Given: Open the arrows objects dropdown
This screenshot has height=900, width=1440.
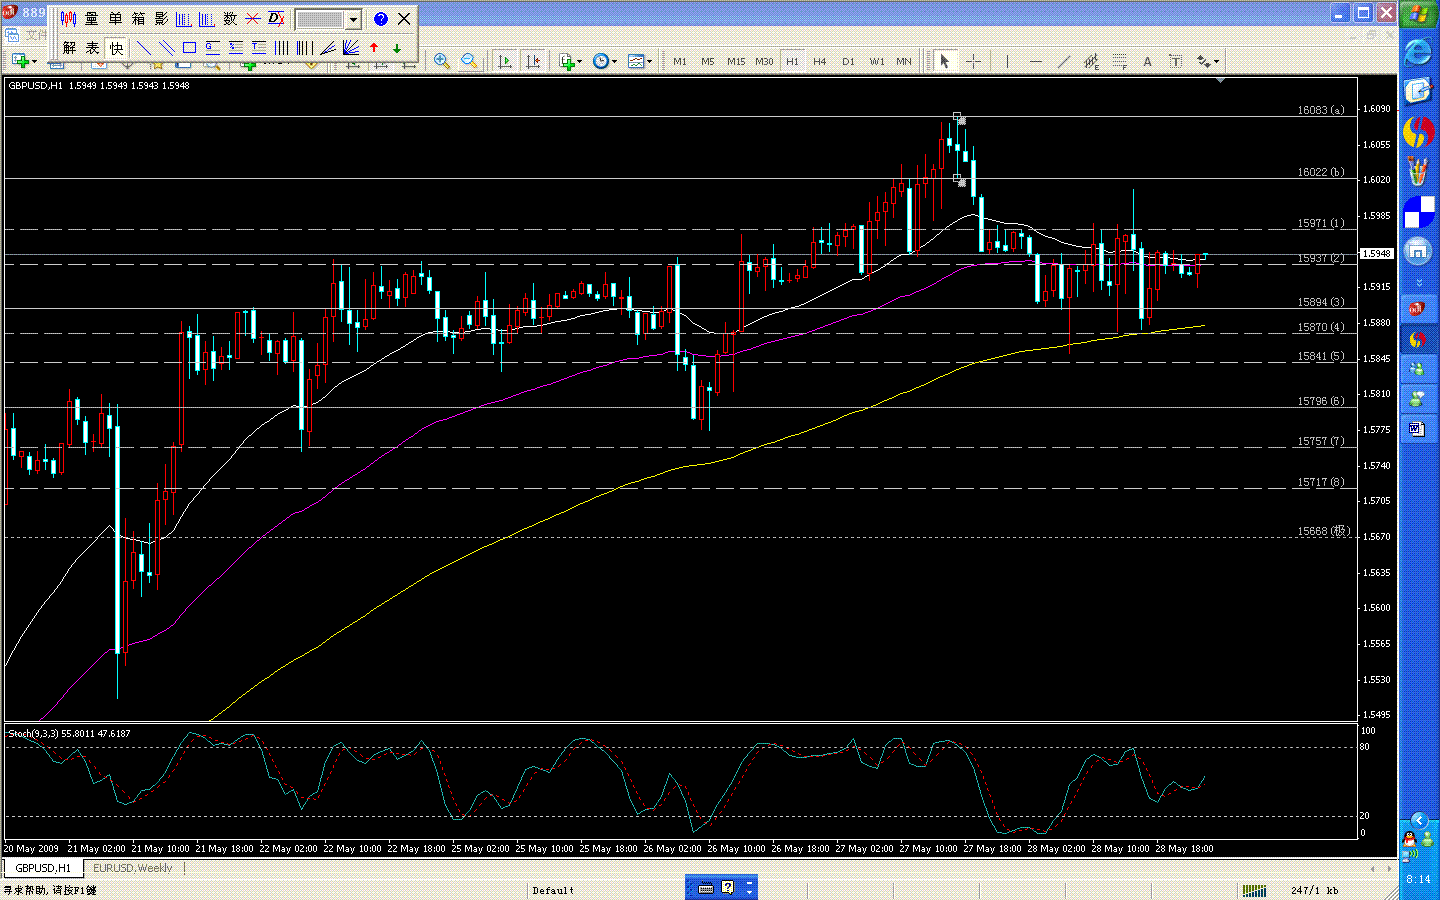Looking at the screenshot, I should tap(1207, 61).
